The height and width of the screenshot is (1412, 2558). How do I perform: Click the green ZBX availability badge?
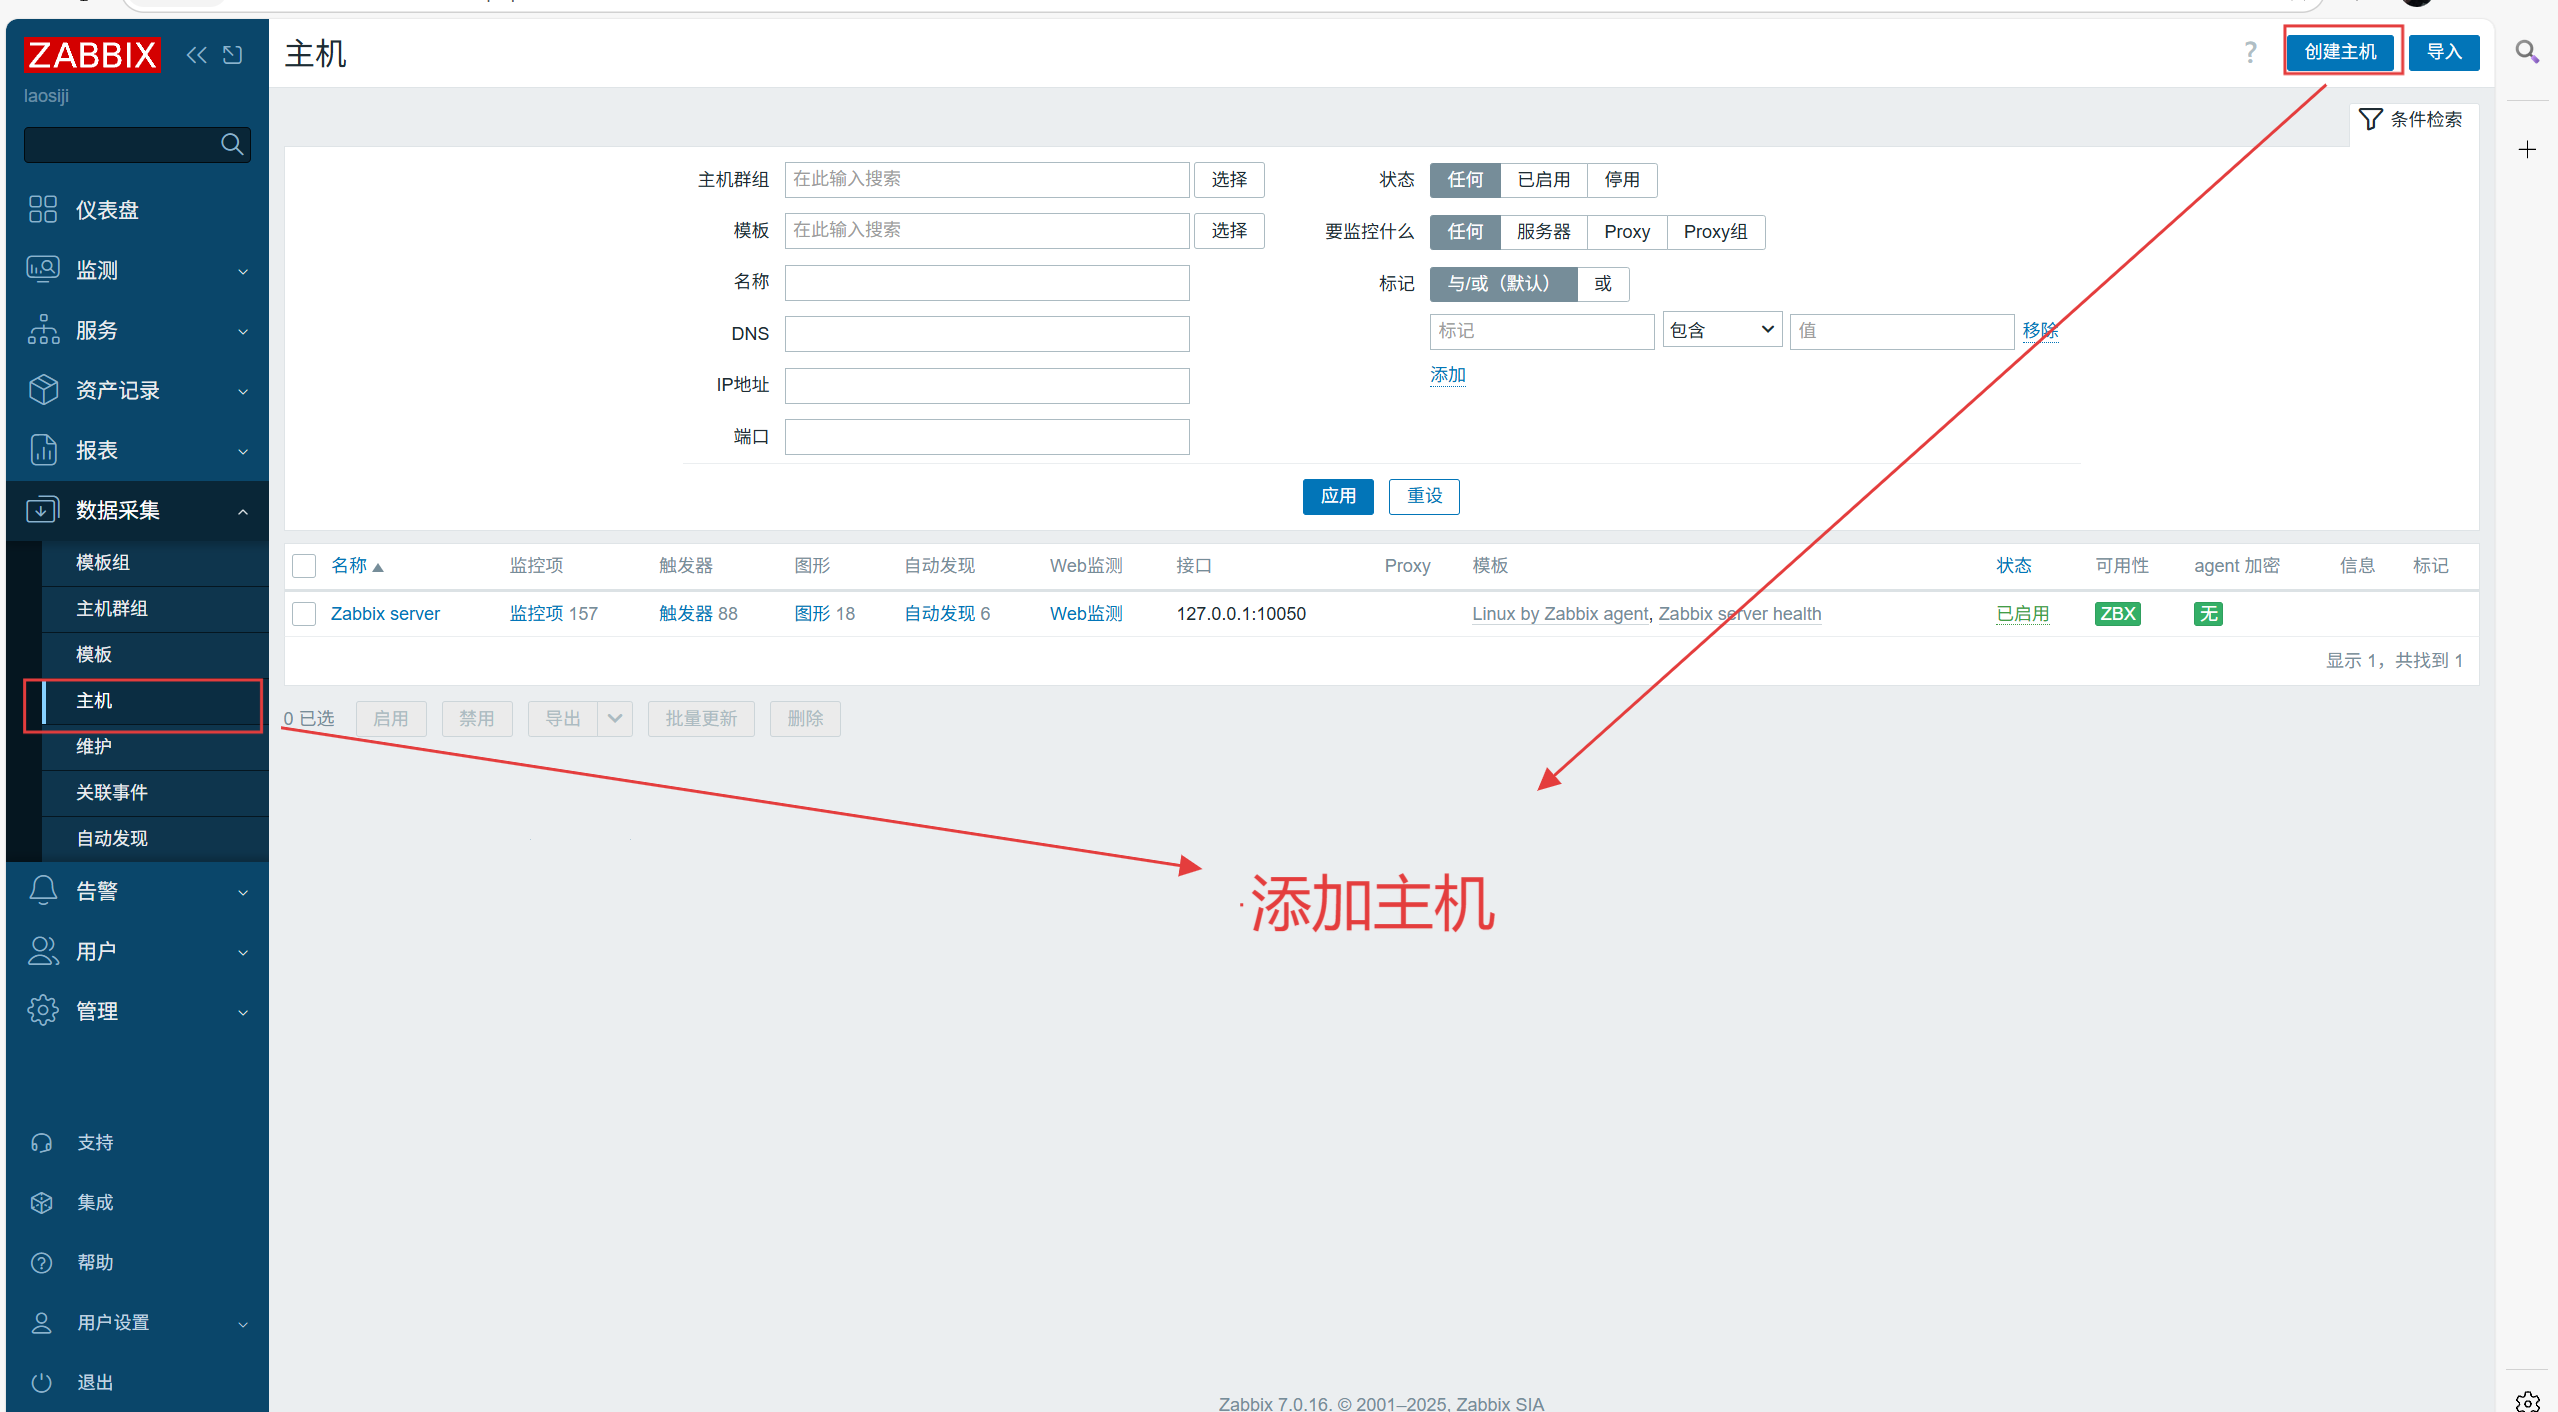(x=2117, y=613)
